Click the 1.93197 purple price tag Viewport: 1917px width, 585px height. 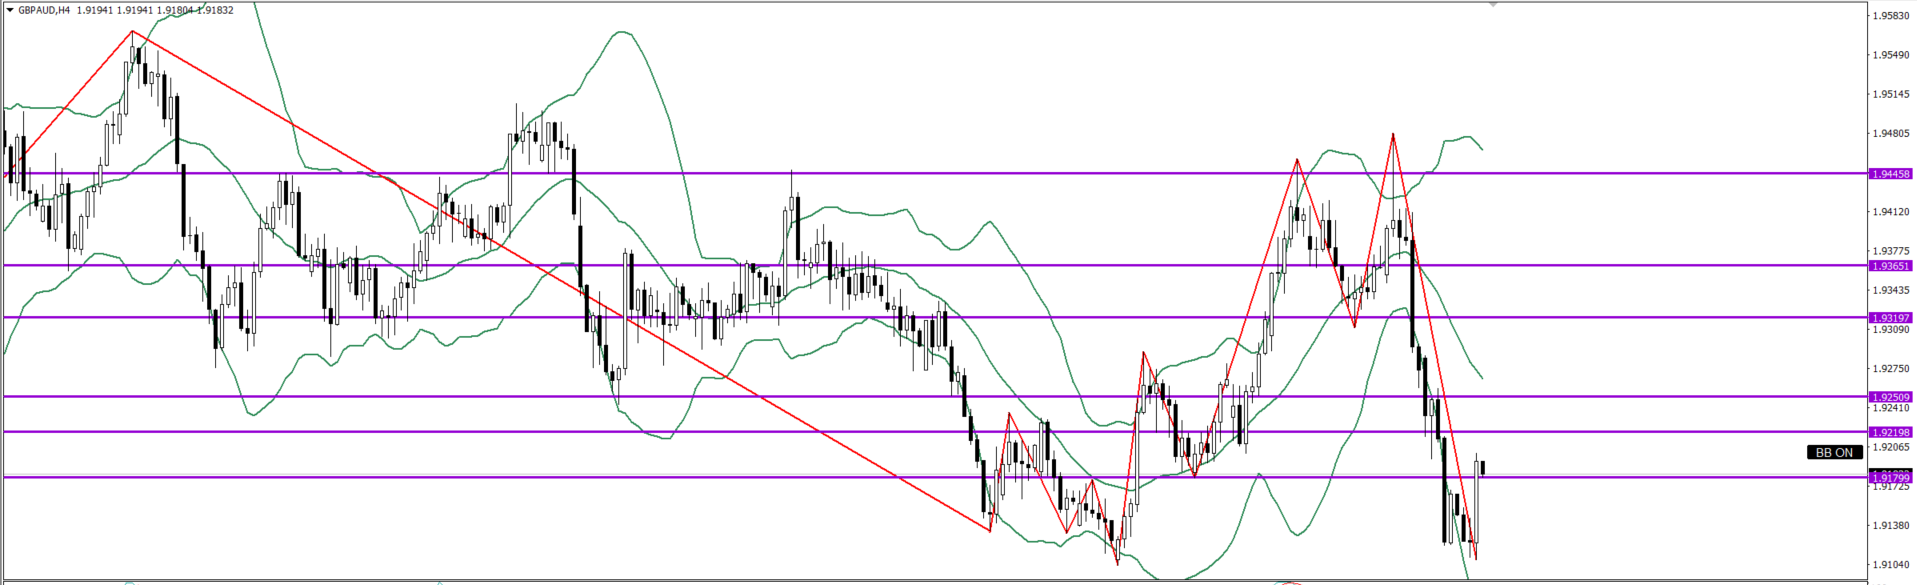[x=1890, y=318]
